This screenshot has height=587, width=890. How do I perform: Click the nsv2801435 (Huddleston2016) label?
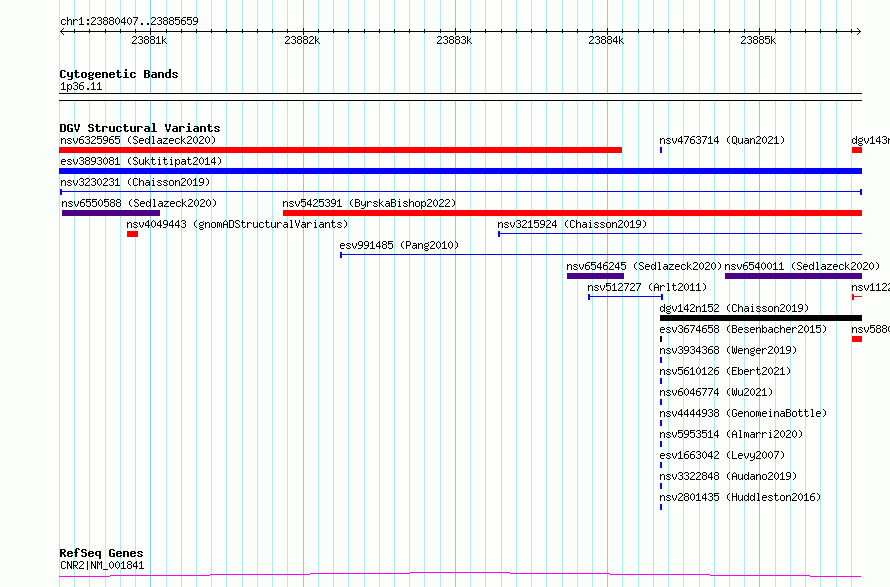coord(740,497)
